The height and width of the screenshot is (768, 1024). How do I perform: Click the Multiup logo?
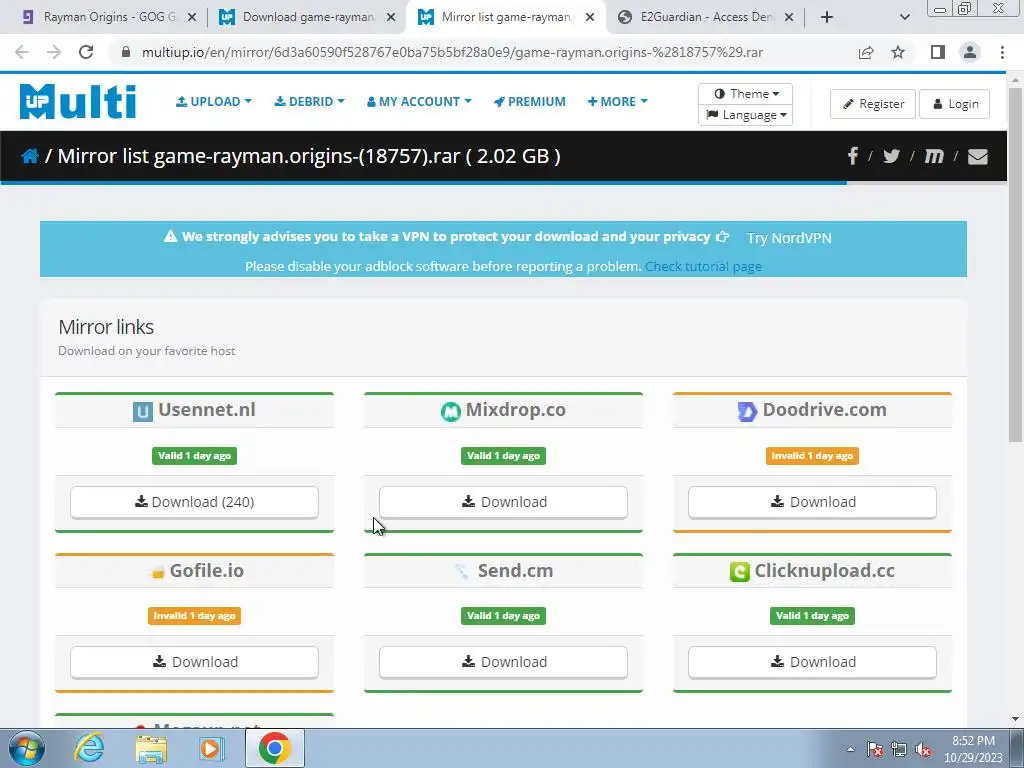(x=78, y=102)
